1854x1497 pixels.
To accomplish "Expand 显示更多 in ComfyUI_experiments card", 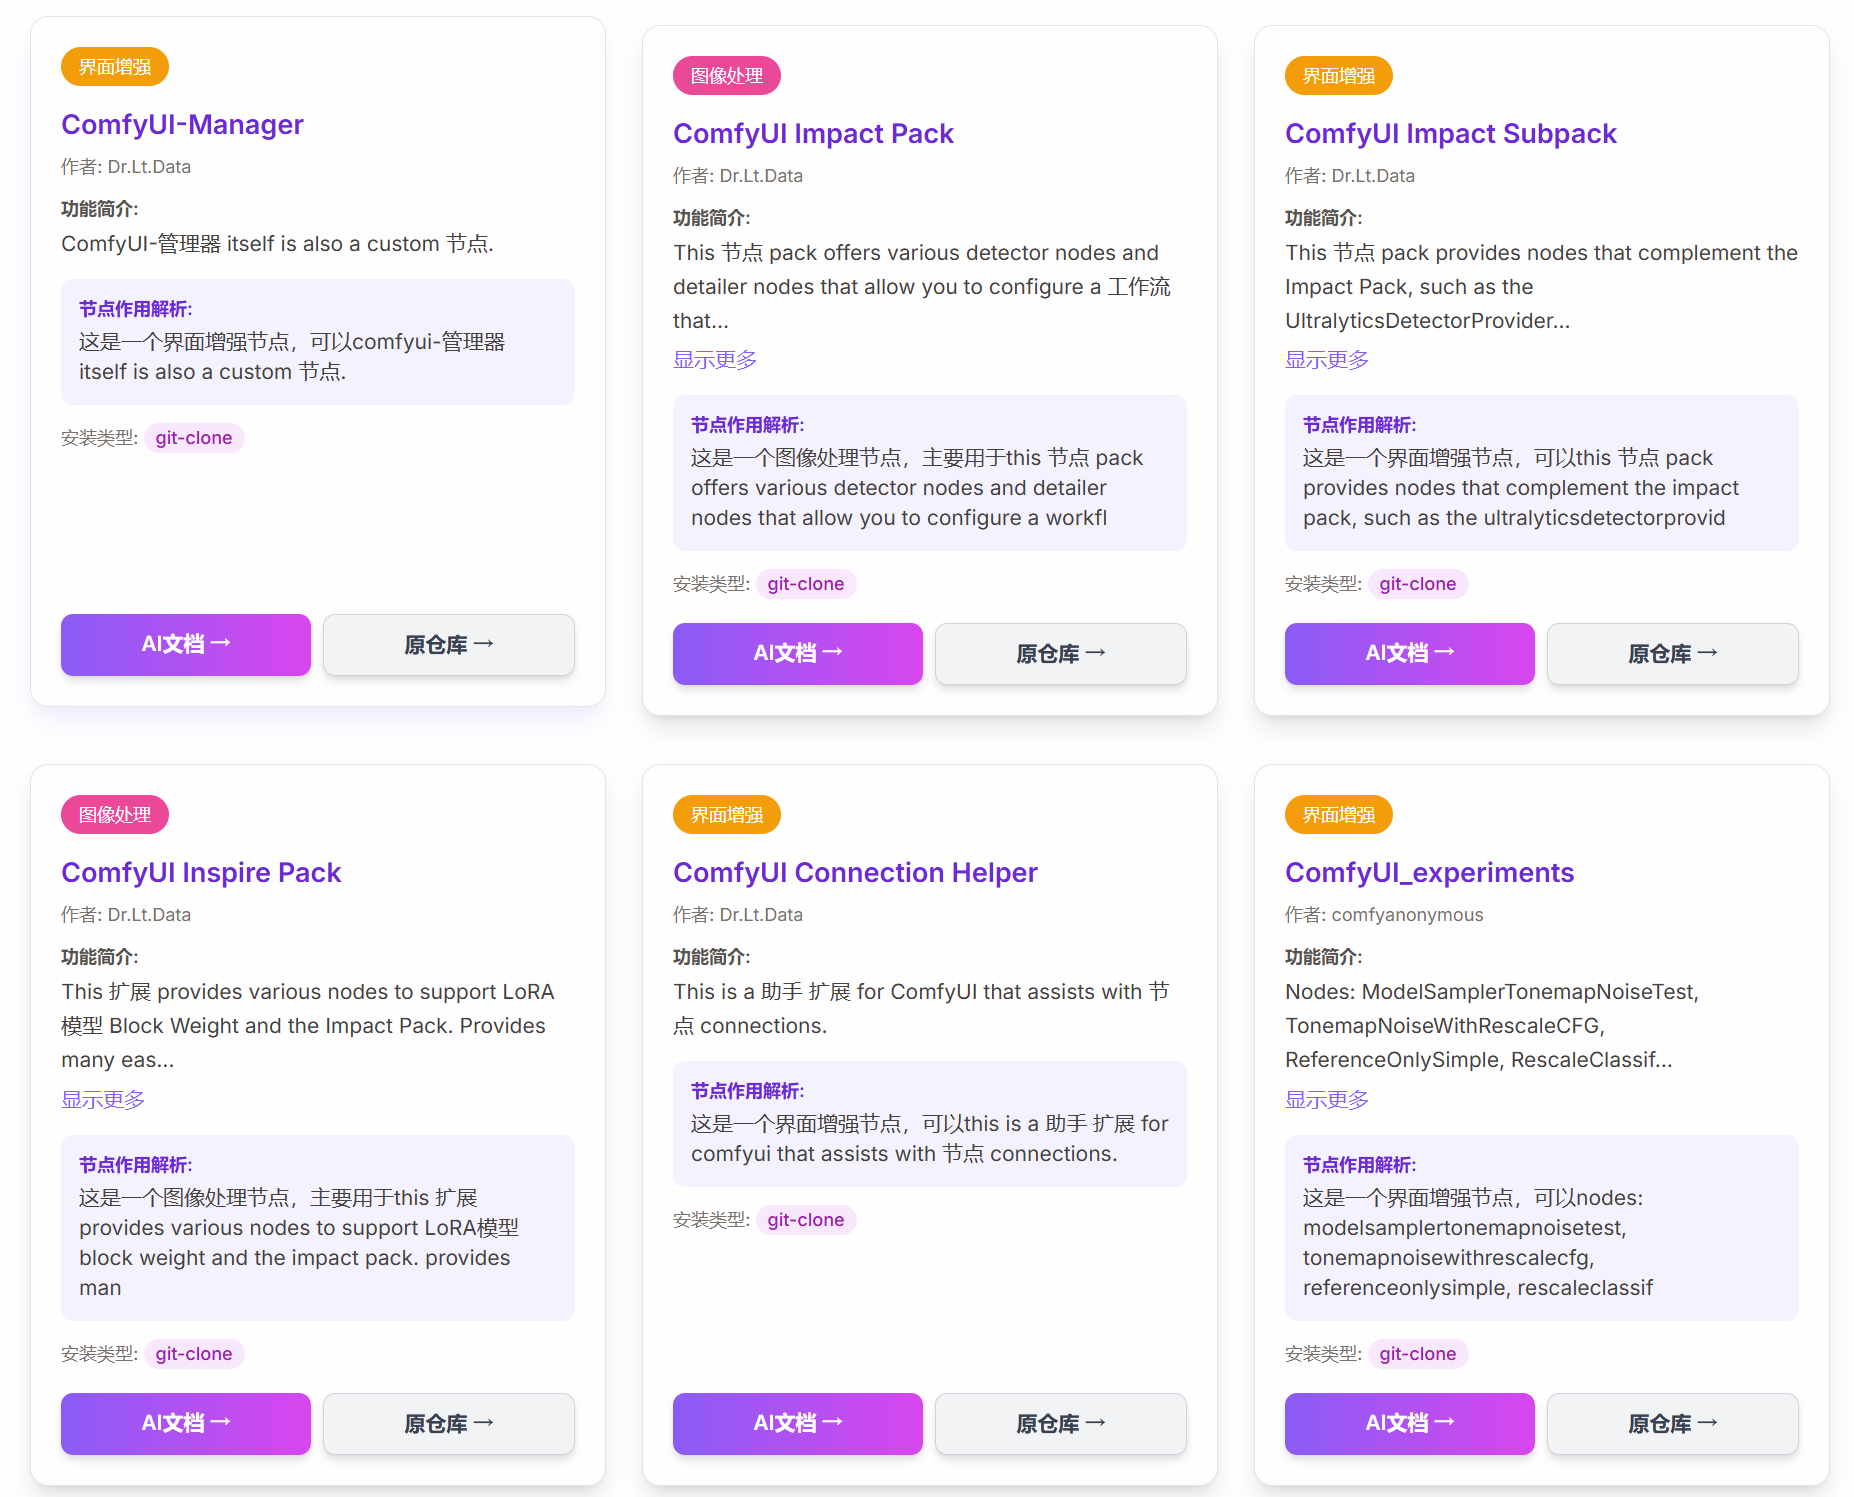I will (x=1327, y=1100).
